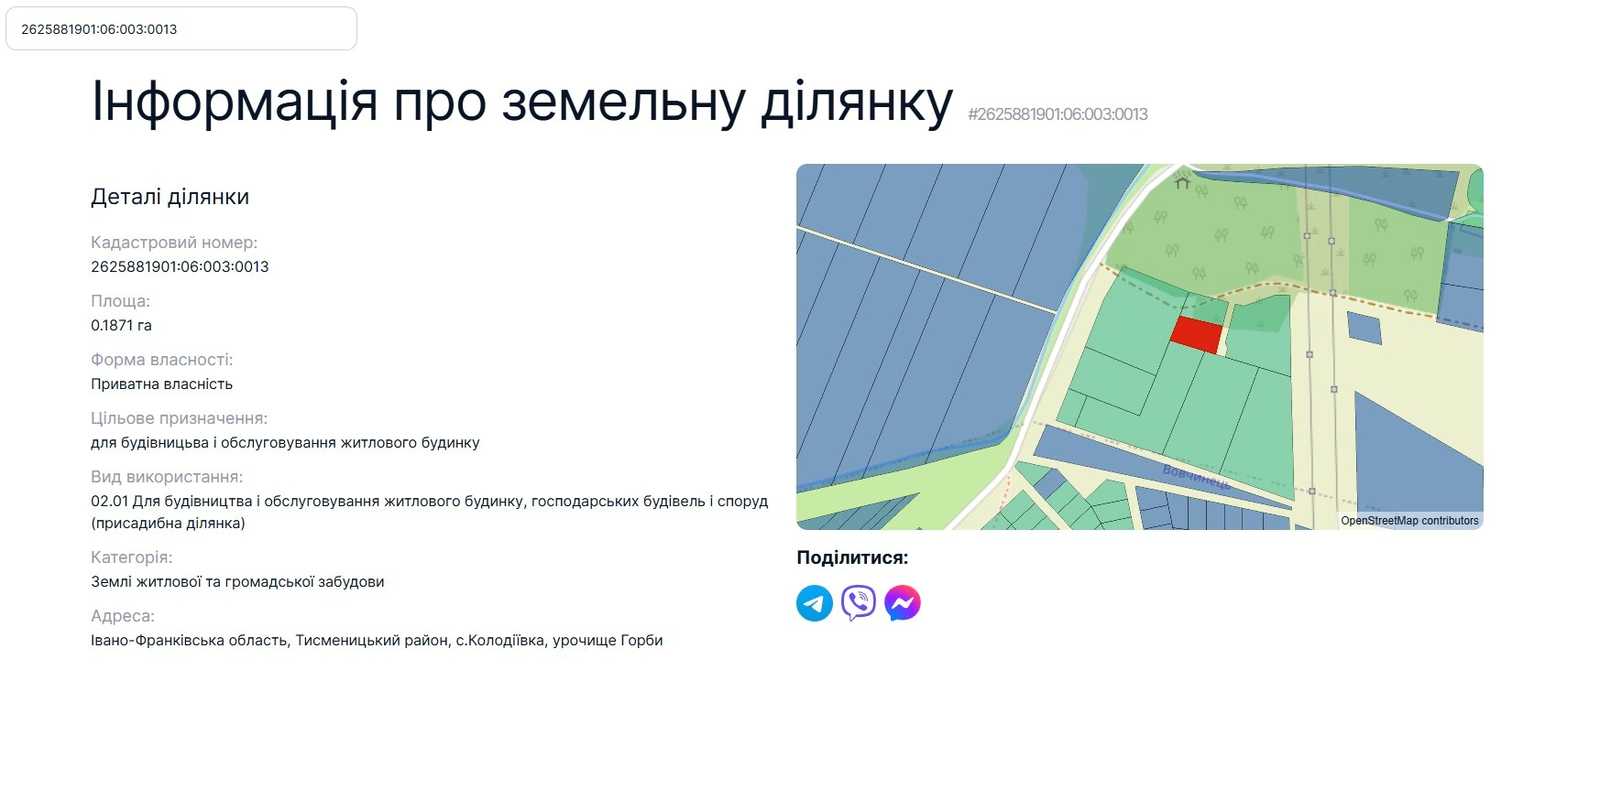Click the red highlighted parcel on map
The image size is (1600, 800).
(x=1197, y=334)
